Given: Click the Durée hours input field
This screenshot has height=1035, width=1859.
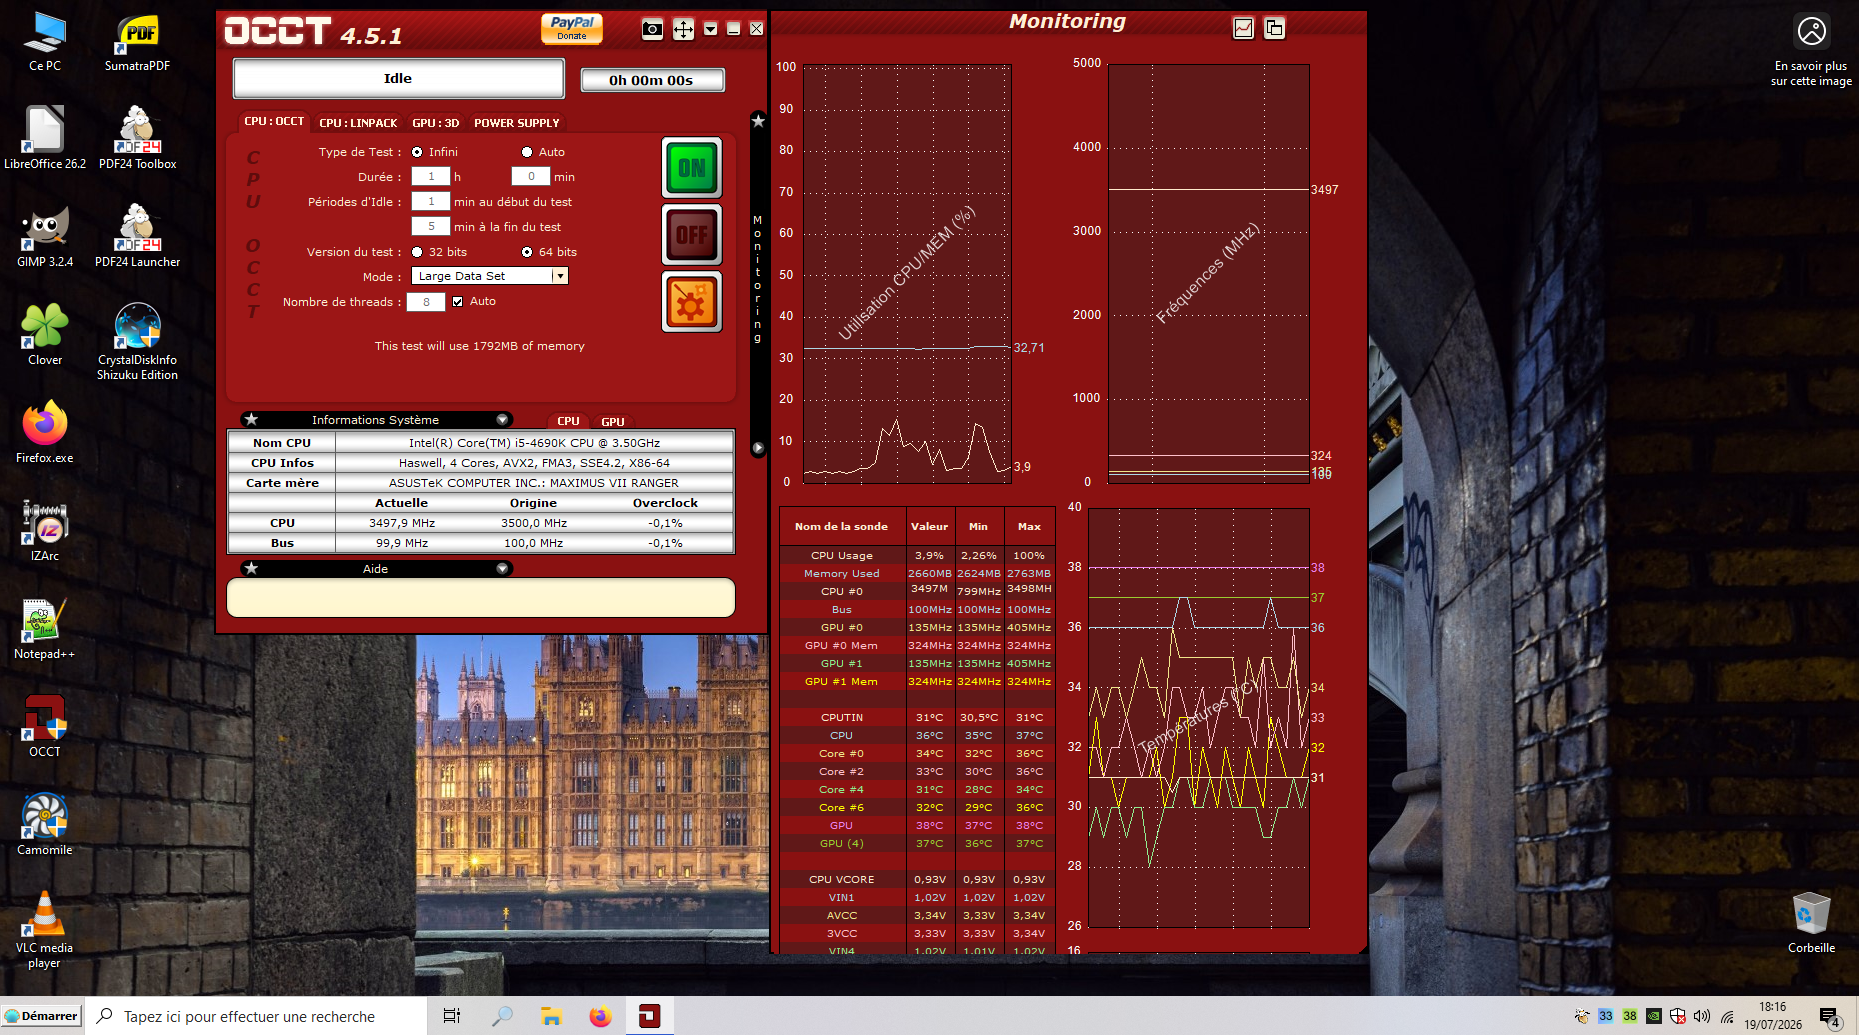Looking at the screenshot, I should click(x=431, y=177).
